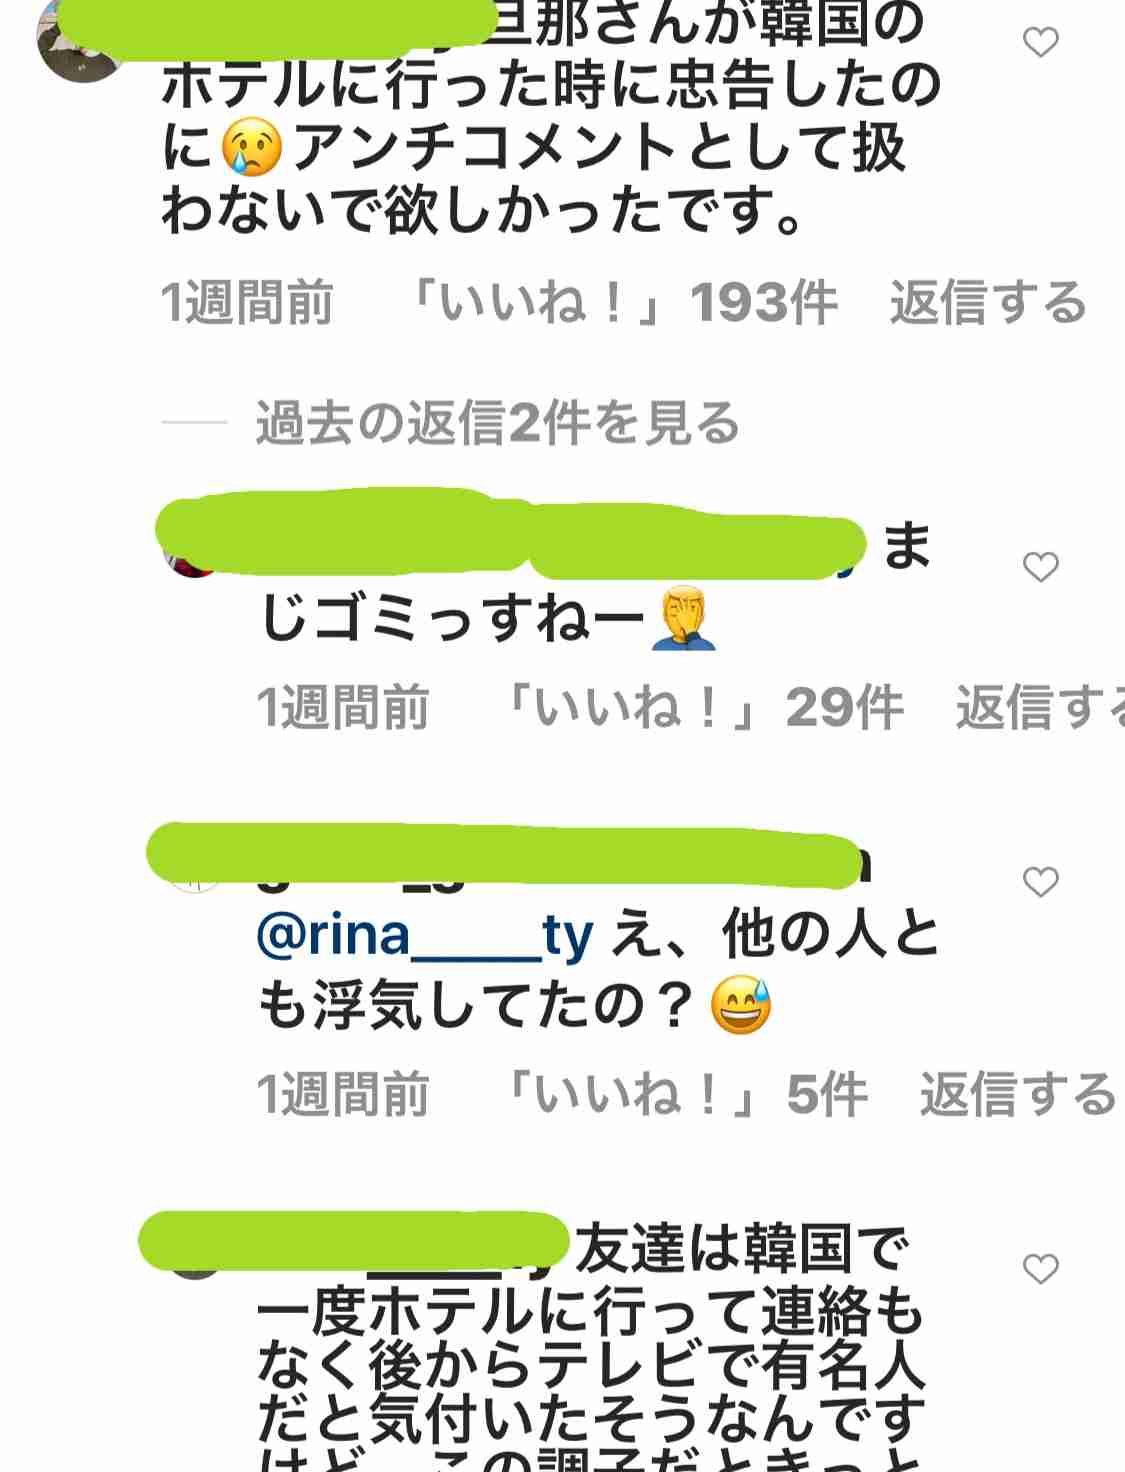
Task: Reply to the comment with 193 likes
Action: point(988,302)
